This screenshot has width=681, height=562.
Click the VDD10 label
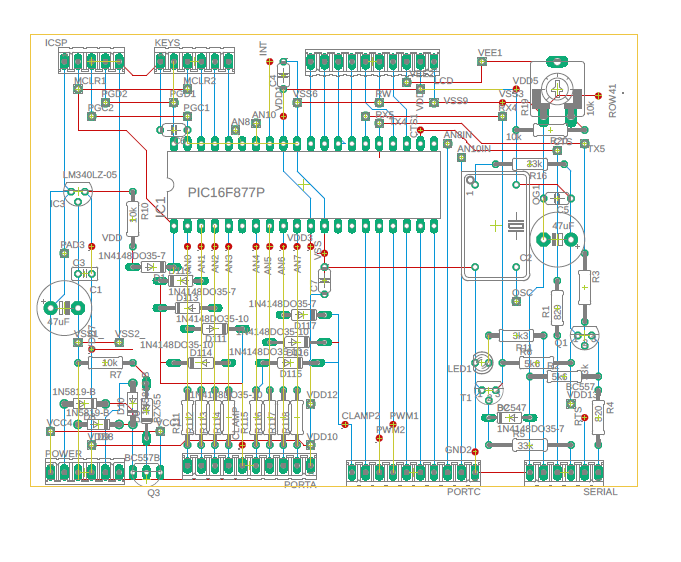[x=322, y=436]
